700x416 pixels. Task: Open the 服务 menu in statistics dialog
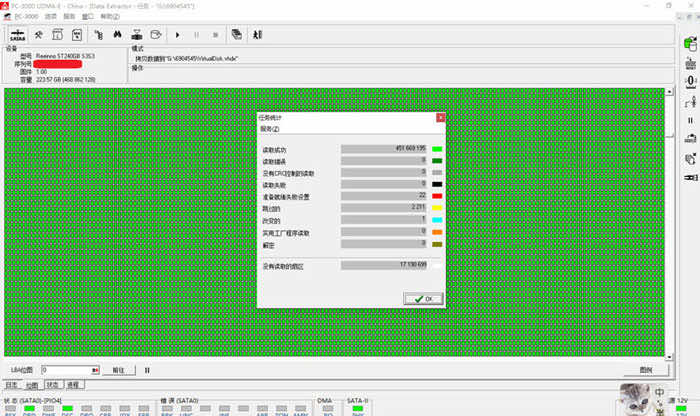point(270,129)
